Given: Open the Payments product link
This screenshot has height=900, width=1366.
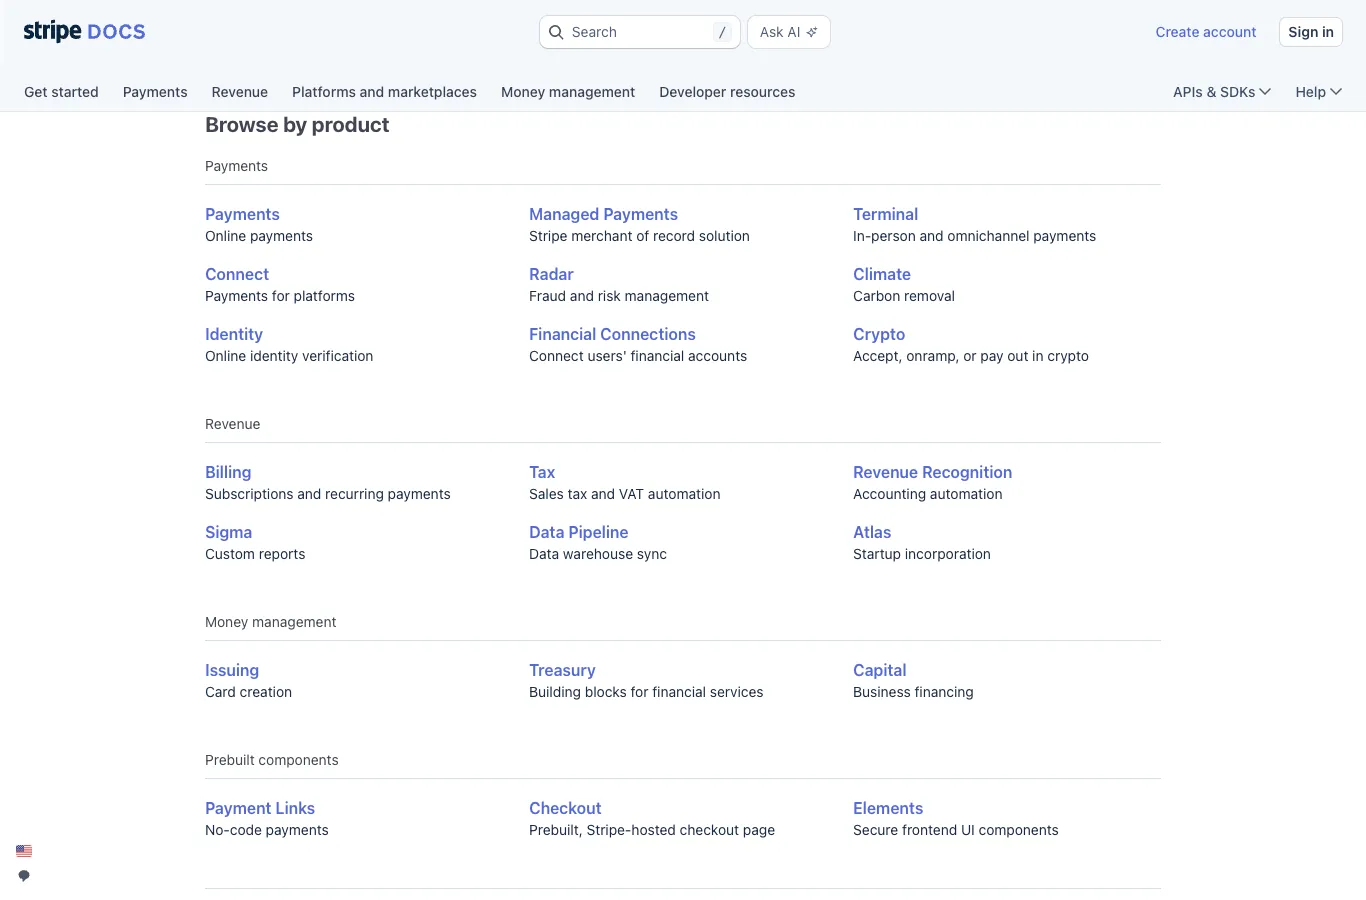Looking at the screenshot, I should coord(242,214).
